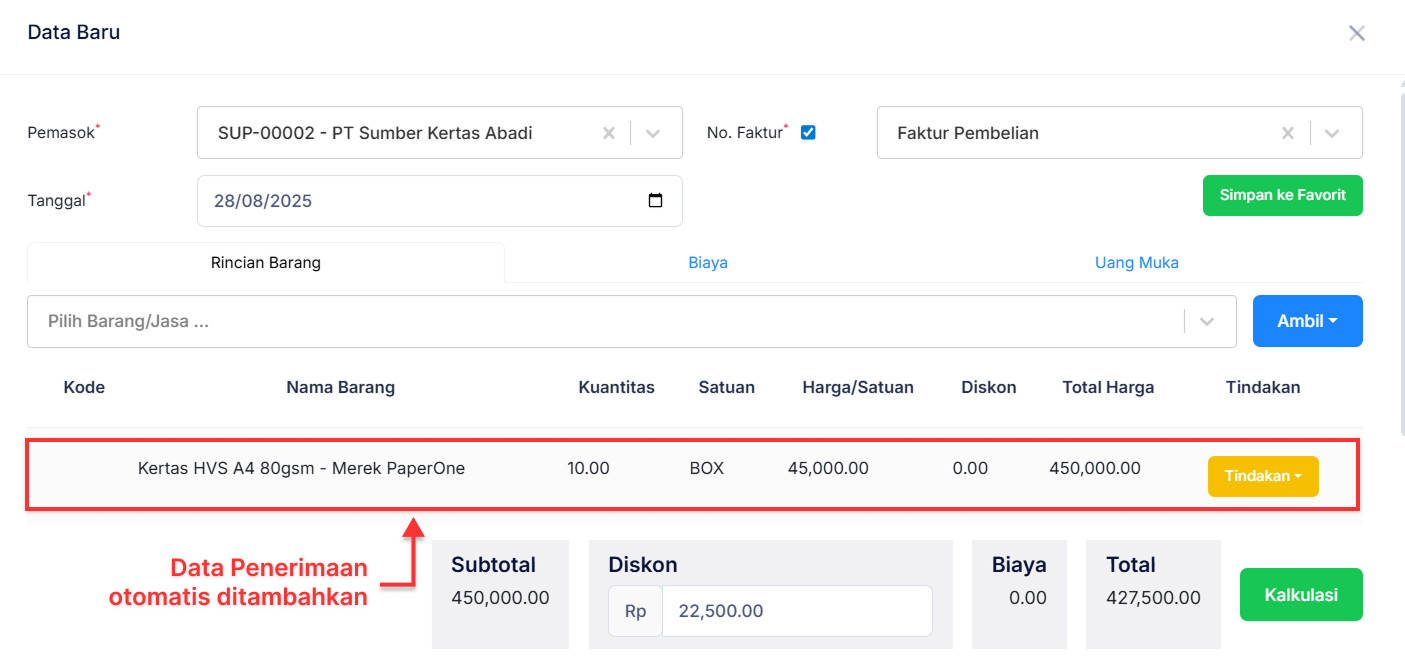Open the calendar icon in the Tanggal field
The height and width of the screenshot is (656, 1405).
[656, 200]
